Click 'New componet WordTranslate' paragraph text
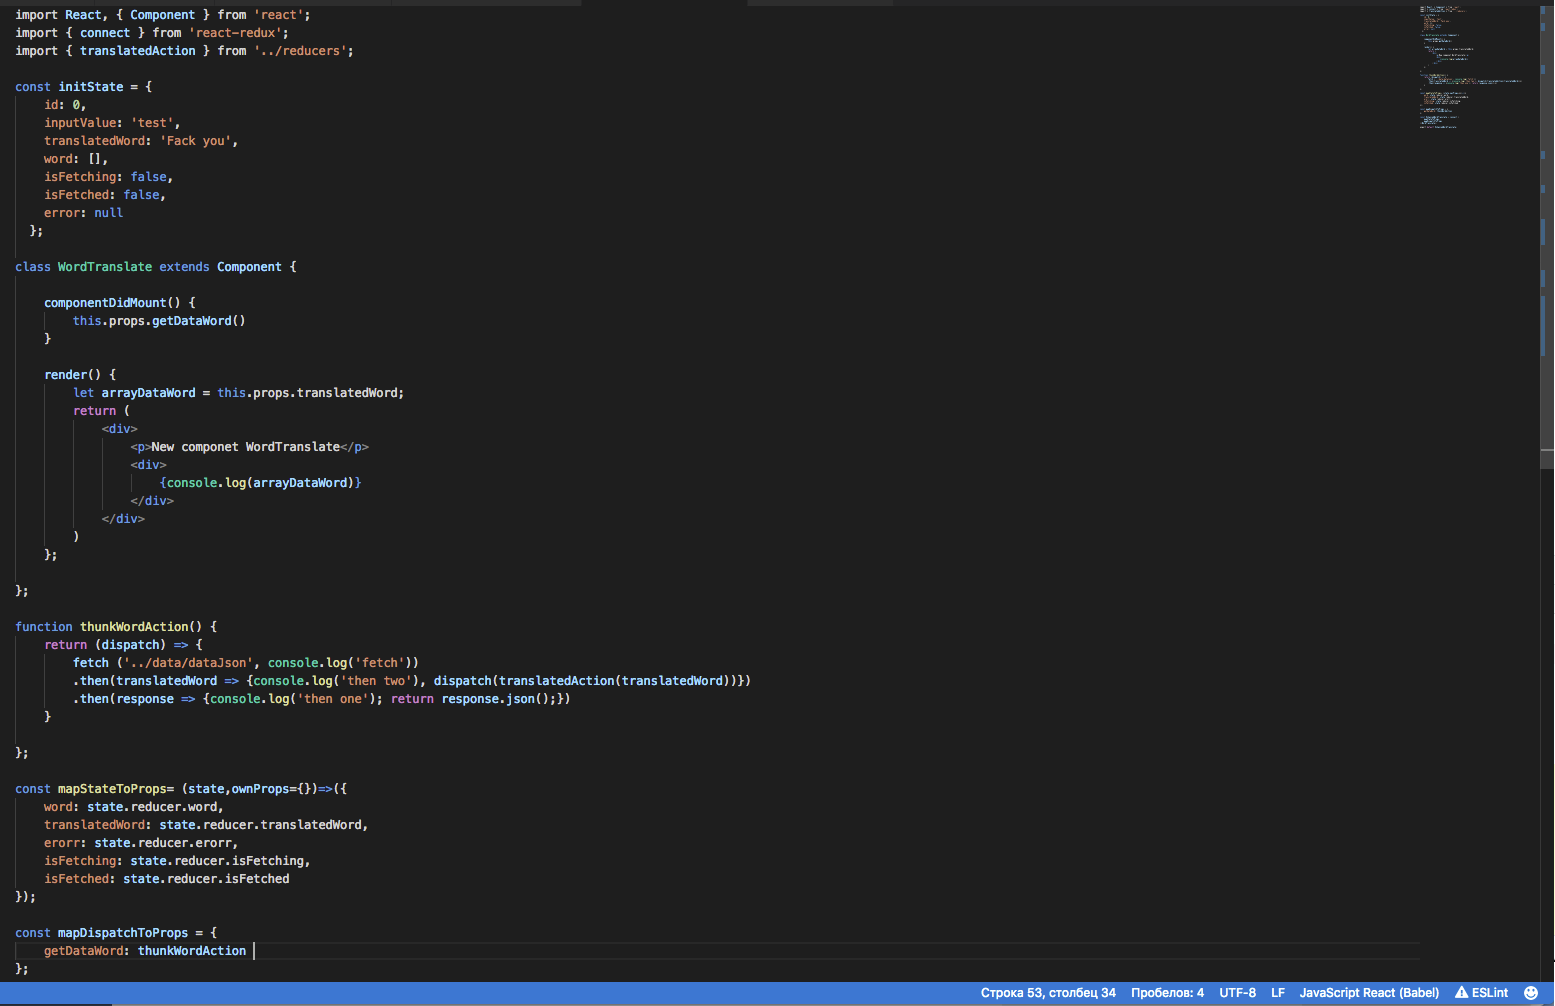 tap(245, 447)
